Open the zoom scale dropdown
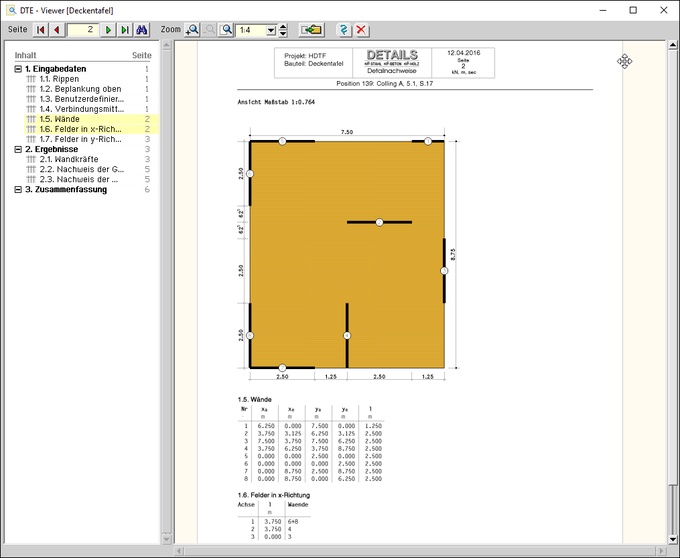680x558 pixels. tap(271, 30)
